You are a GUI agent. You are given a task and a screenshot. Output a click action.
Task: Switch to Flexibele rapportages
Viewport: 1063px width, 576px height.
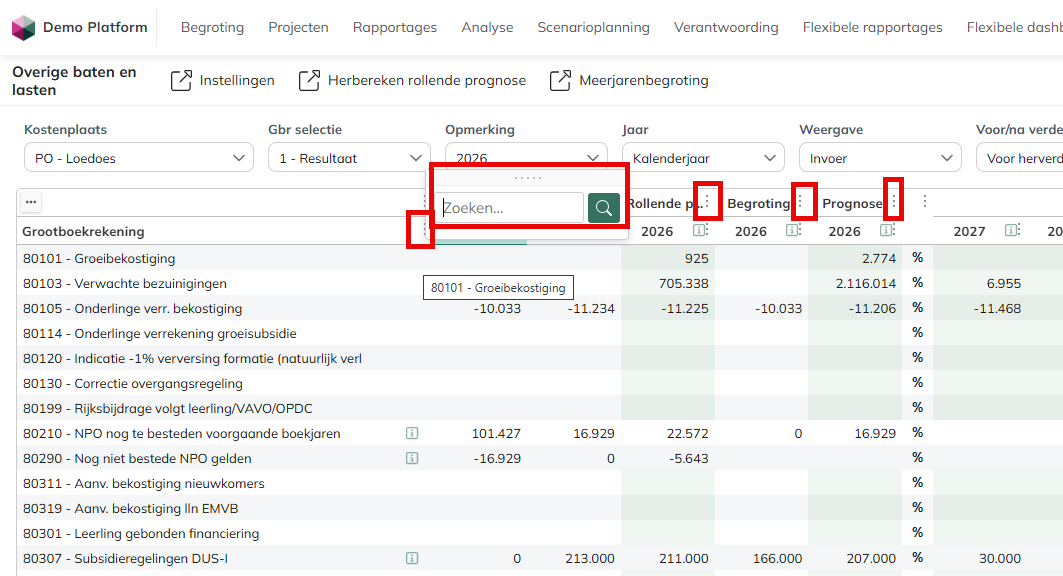(873, 28)
